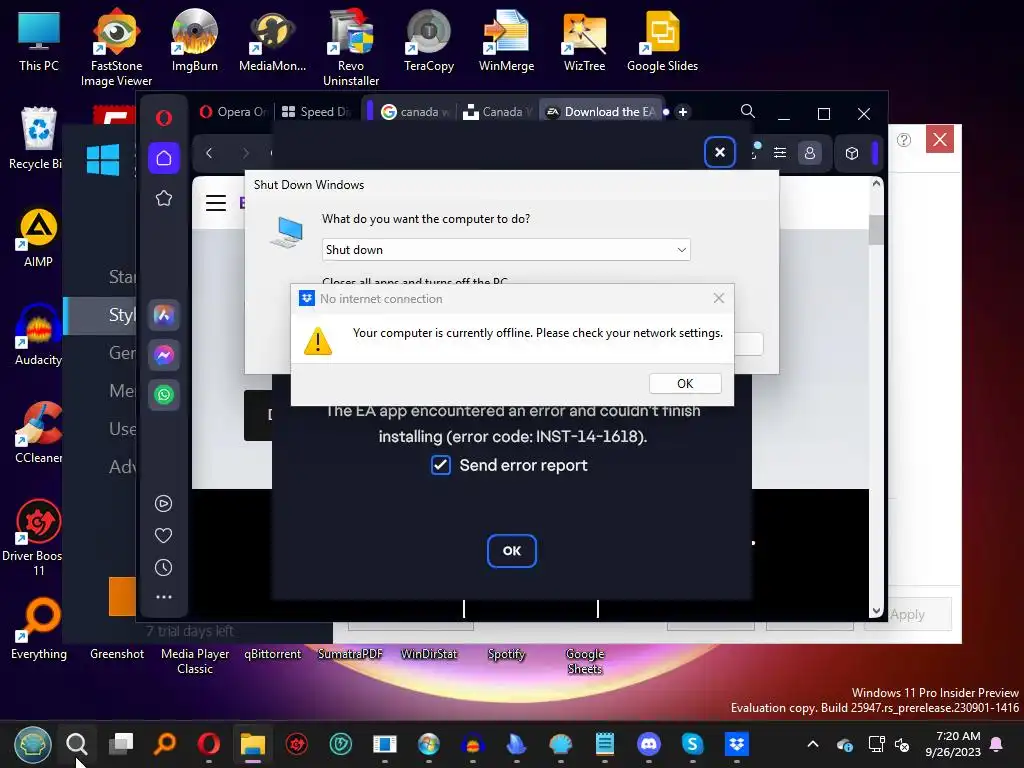The width and height of the screenshot is (1024, 768).
Task: Open Pinboards heart icon in Opera sidebar
Action: coord(163,536)
